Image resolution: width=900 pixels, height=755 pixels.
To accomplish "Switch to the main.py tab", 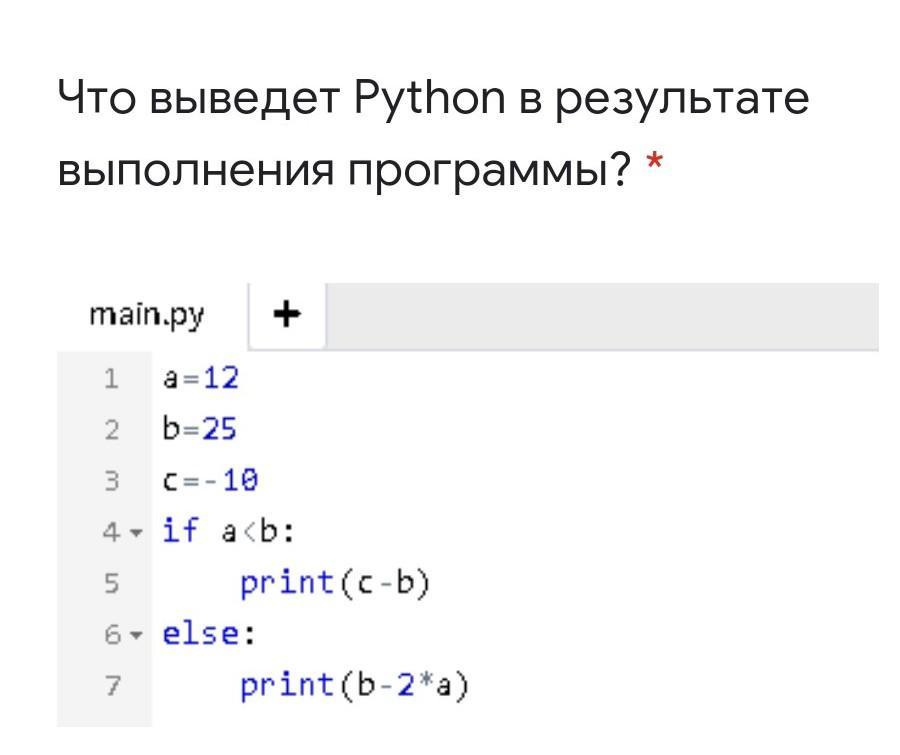I will (146, 316).
